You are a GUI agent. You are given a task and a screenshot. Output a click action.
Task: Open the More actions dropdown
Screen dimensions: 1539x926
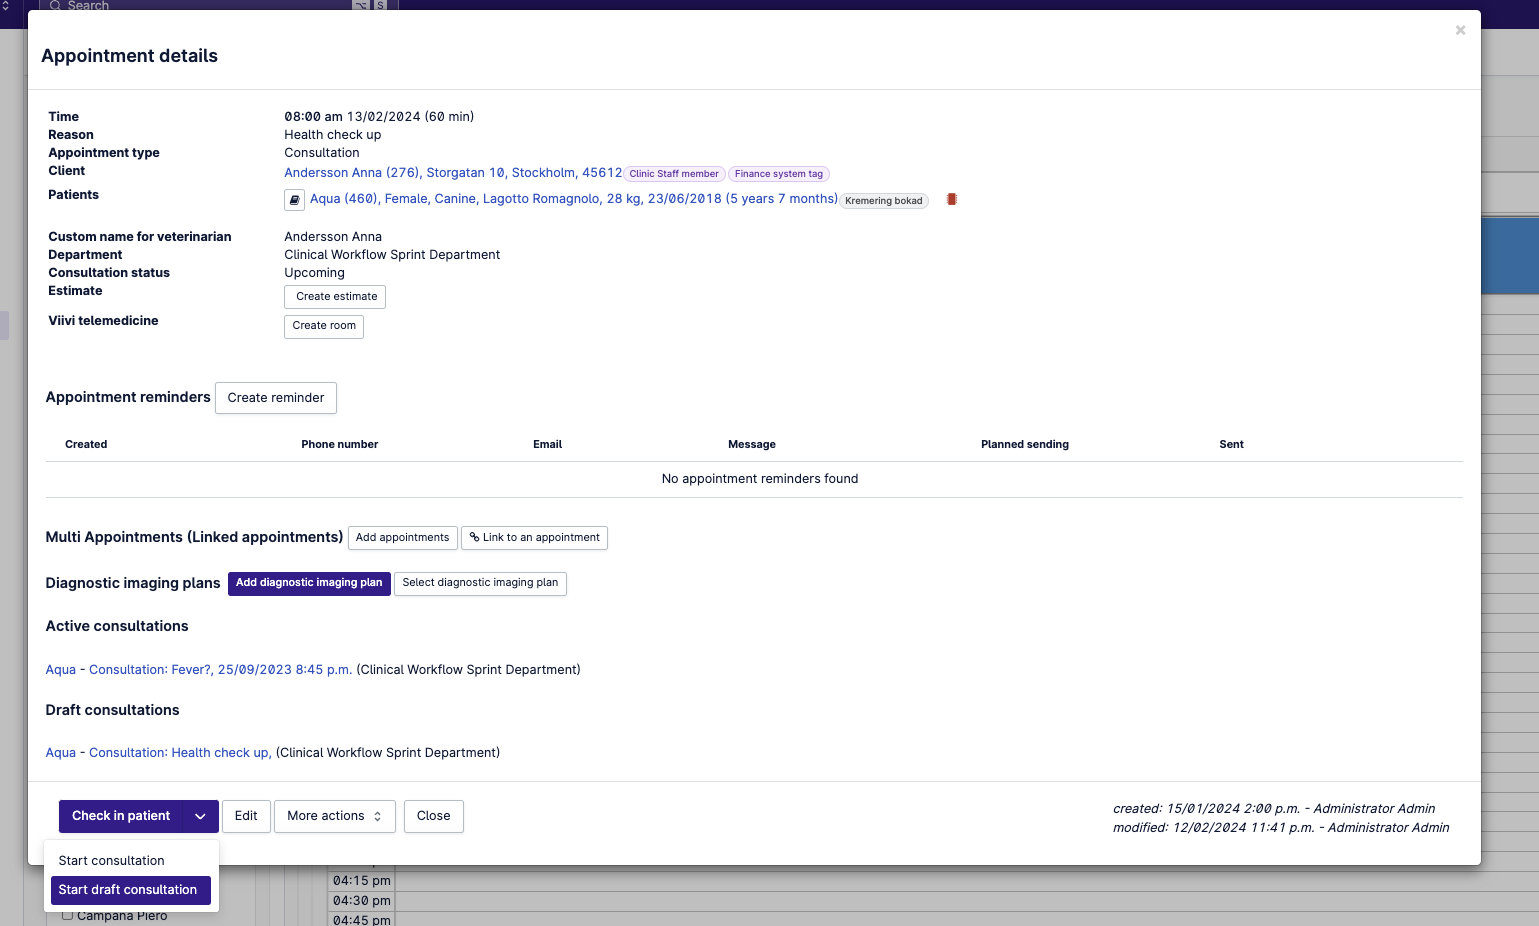point(334,816)
